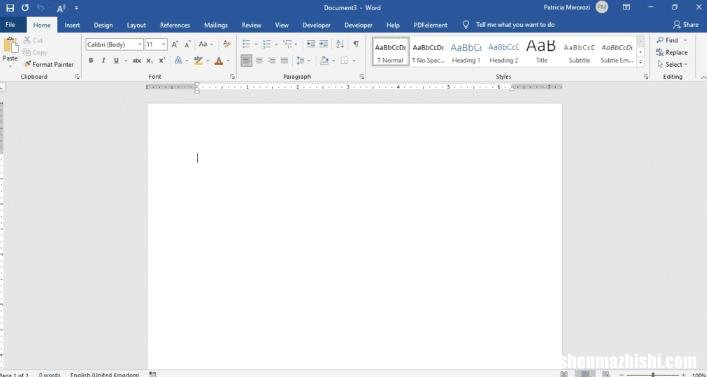Justify paragraph text

[284, 60]
